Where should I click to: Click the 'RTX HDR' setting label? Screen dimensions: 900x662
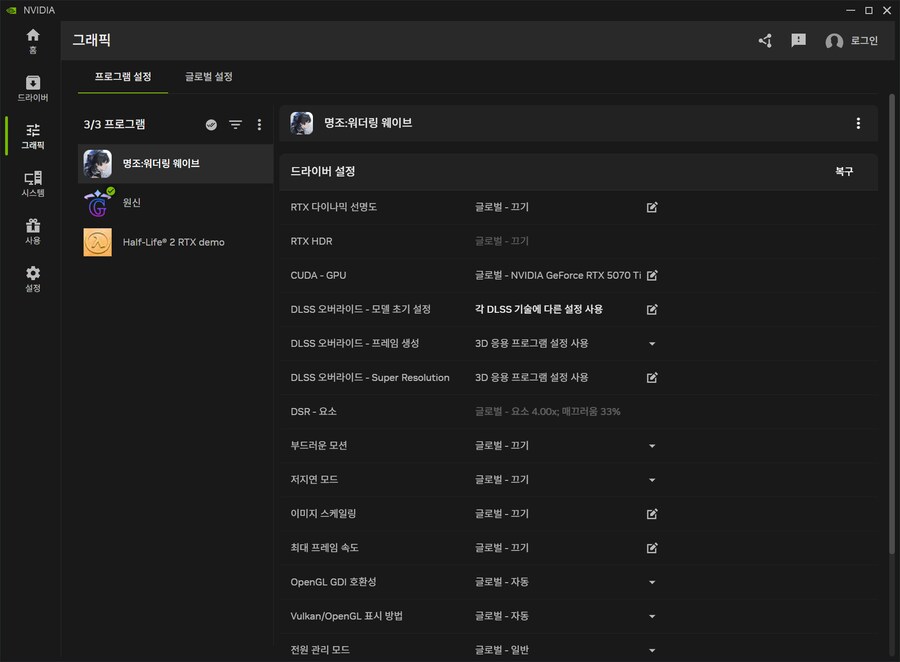[x=311, y=241]
